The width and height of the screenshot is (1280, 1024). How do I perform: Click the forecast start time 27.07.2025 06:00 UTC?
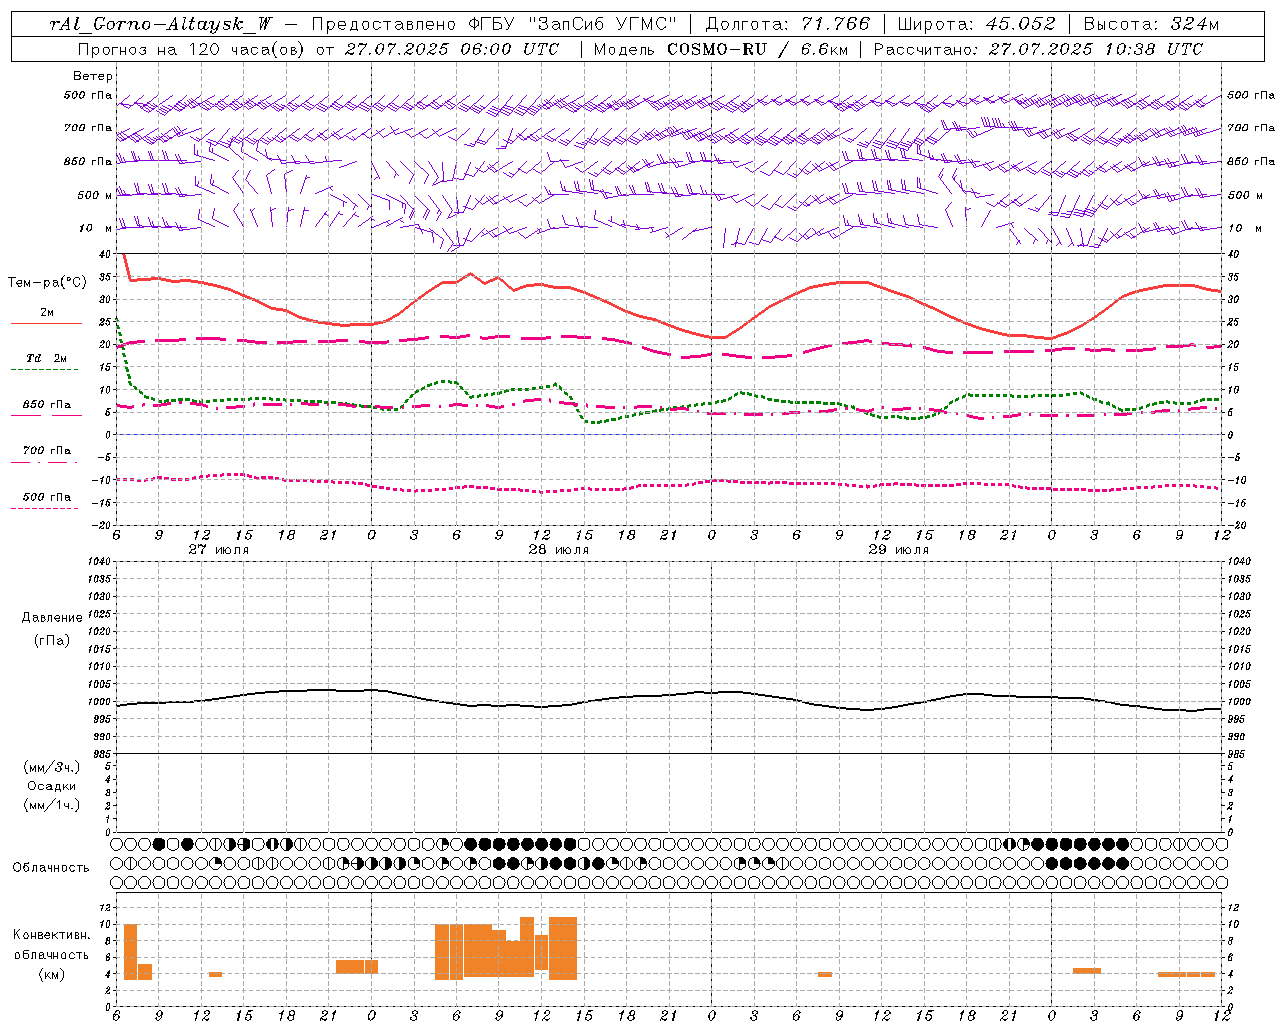[x=452, y=49]
